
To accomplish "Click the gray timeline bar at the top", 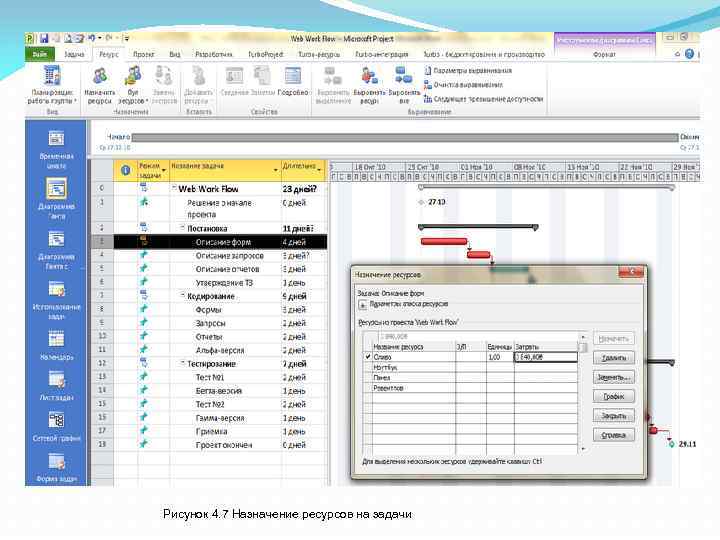I will pos(405,137).
